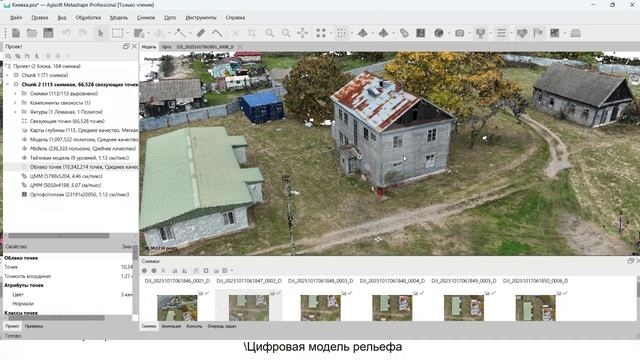Select the Move region tool
This screenshot has height=360, width=640.
[x=139, y=33]
